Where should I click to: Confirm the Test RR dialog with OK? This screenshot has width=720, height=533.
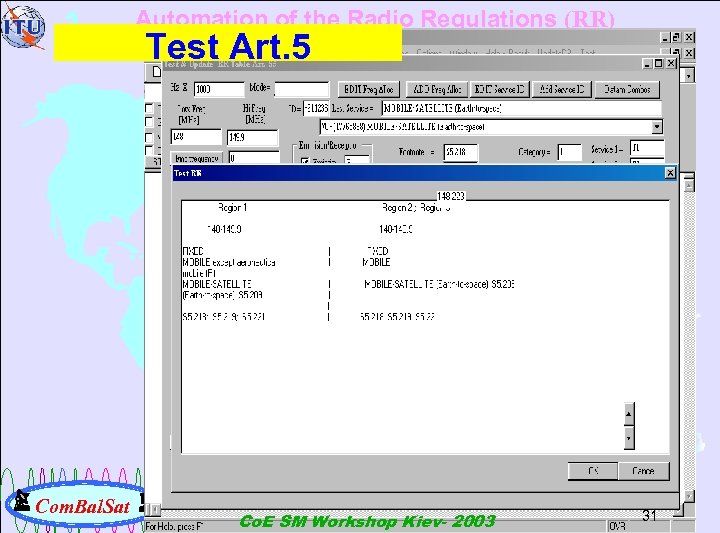592,471
